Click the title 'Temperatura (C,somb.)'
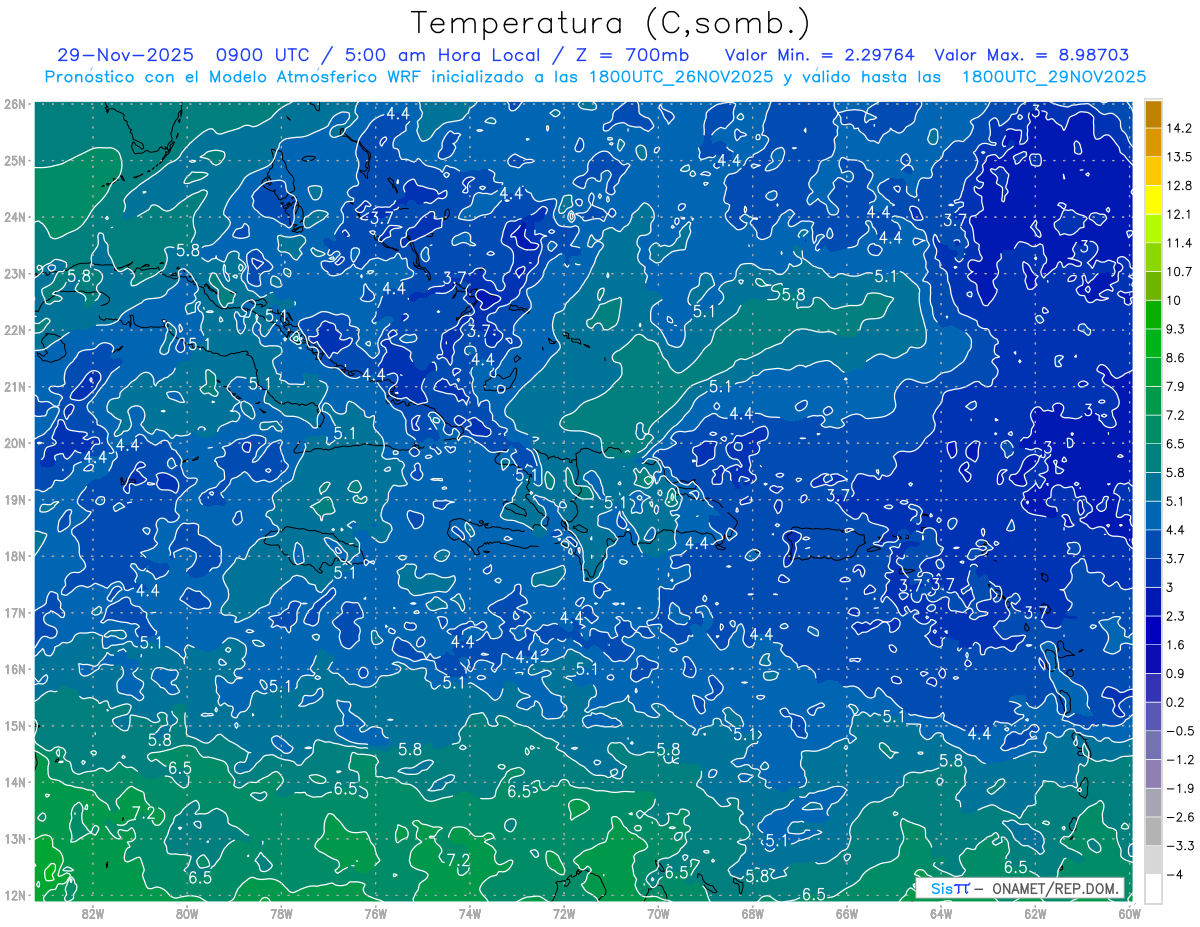The width and height of the screenshot is (1200, 927). tap(611, 23)
